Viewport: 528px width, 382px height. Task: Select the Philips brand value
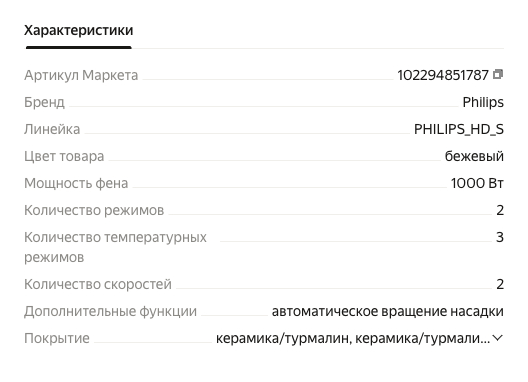483,102
